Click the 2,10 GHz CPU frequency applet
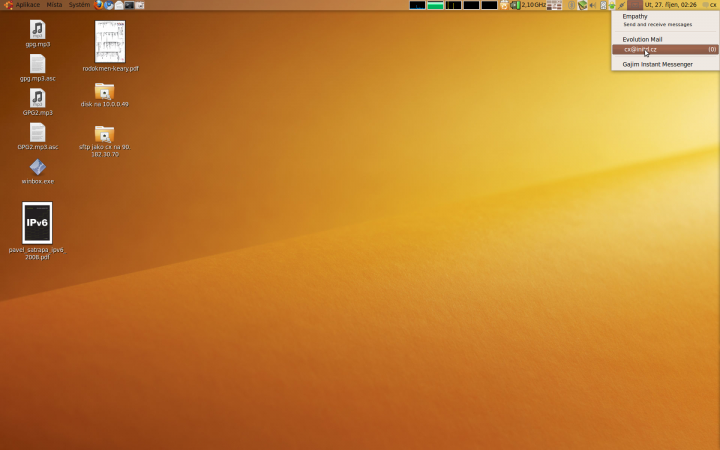The height and width of the screenshot is (450, 720). pos(528,5)
